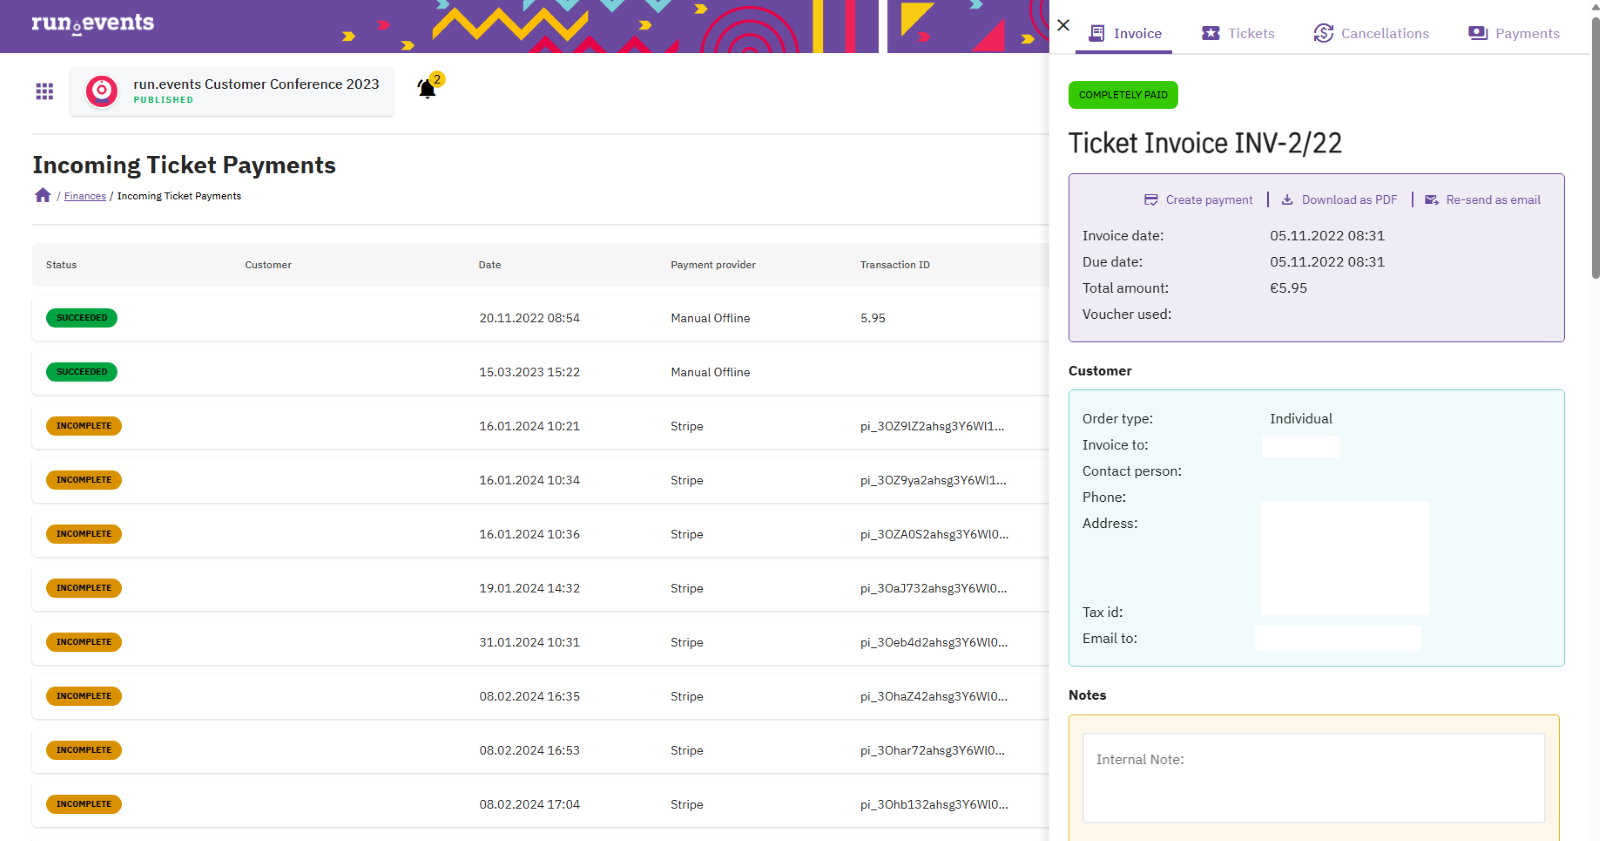Click the Incoming Ticket Payments page heading

point(184,165)
